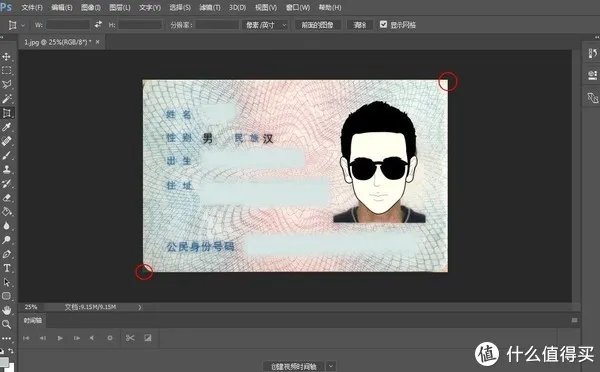Select the Clone Stamp tool

coord(7,169)
